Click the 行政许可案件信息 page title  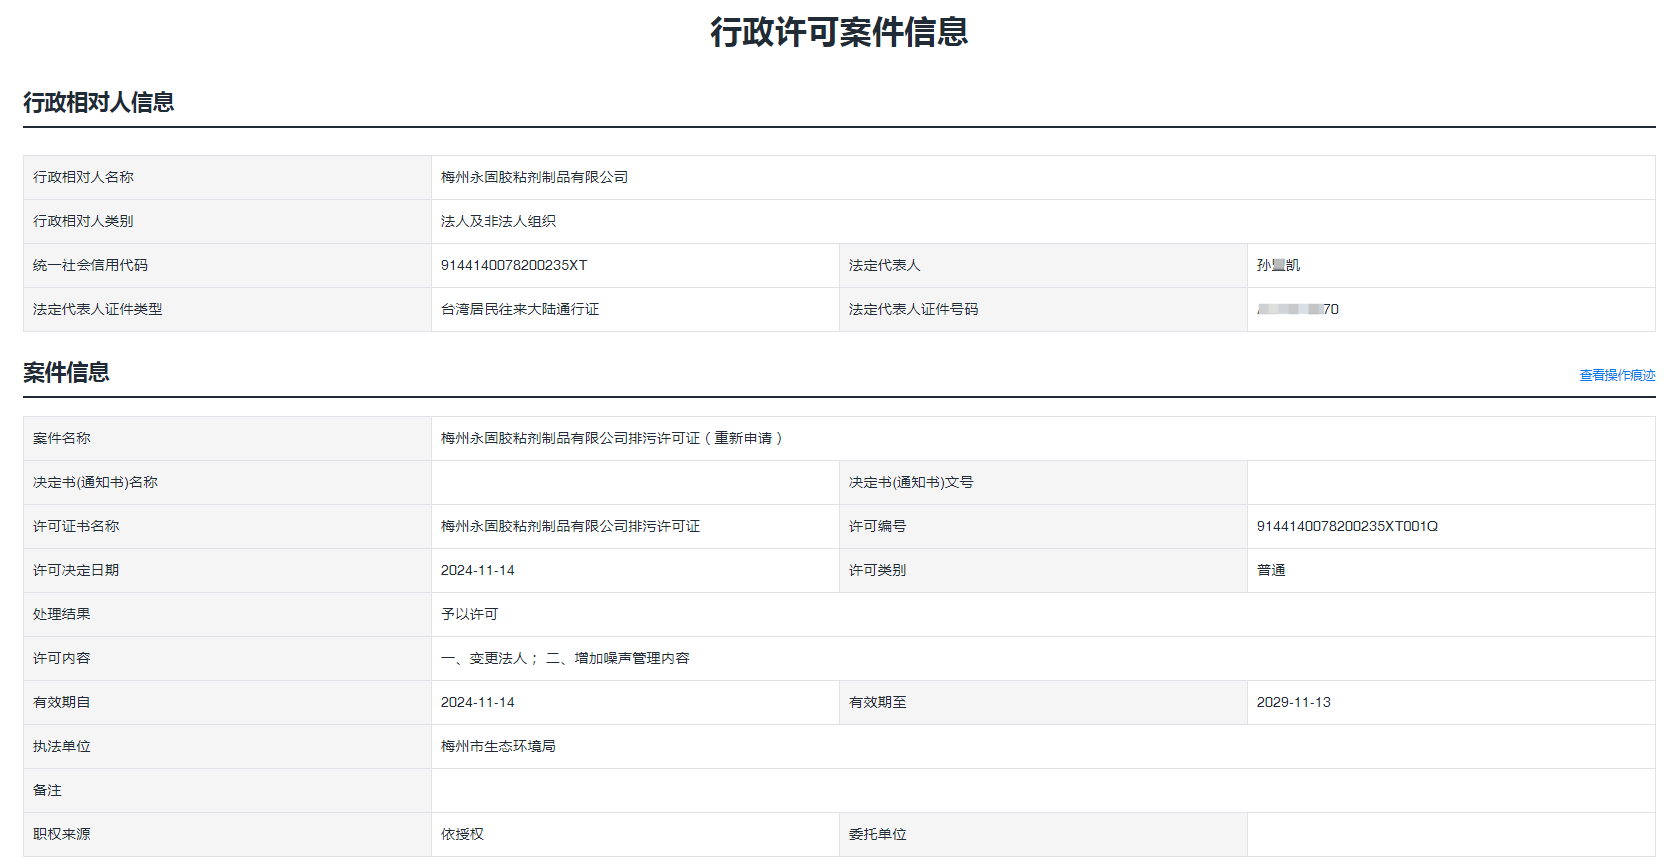click(x=838, y=32)
